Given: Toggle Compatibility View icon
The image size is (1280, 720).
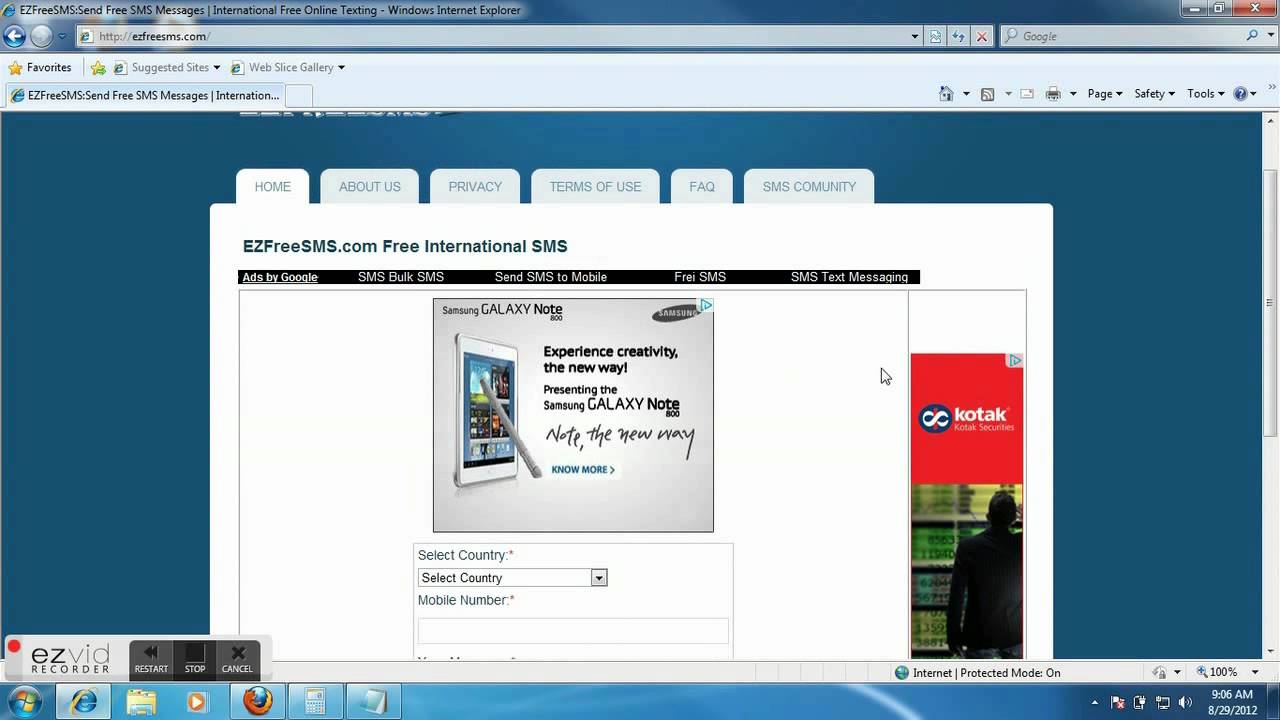Looking at the screenshot, I should (936, 36).
